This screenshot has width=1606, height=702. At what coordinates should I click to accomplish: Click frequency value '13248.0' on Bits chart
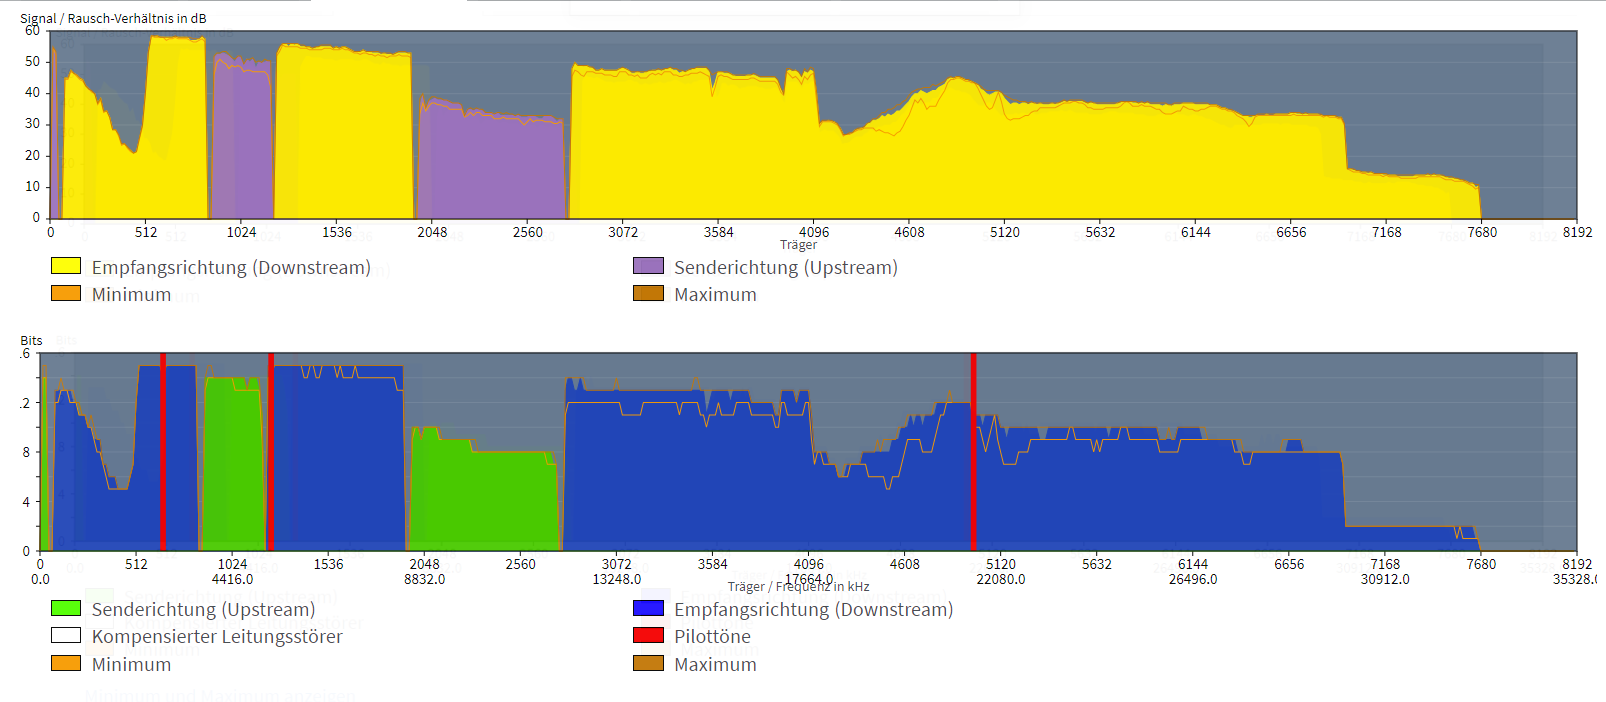[x=617, y=579]
